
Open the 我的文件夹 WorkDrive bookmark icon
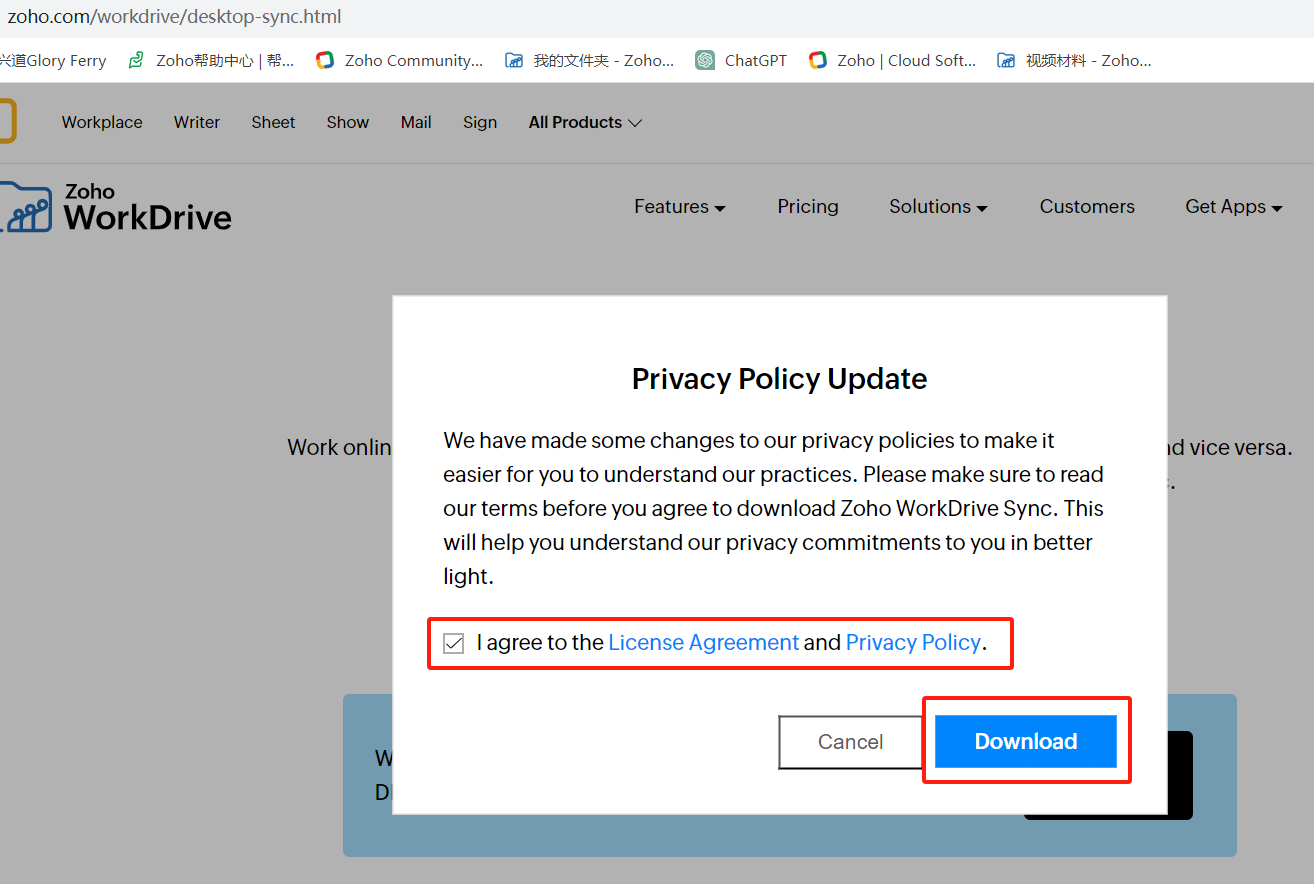pos(514,60)
